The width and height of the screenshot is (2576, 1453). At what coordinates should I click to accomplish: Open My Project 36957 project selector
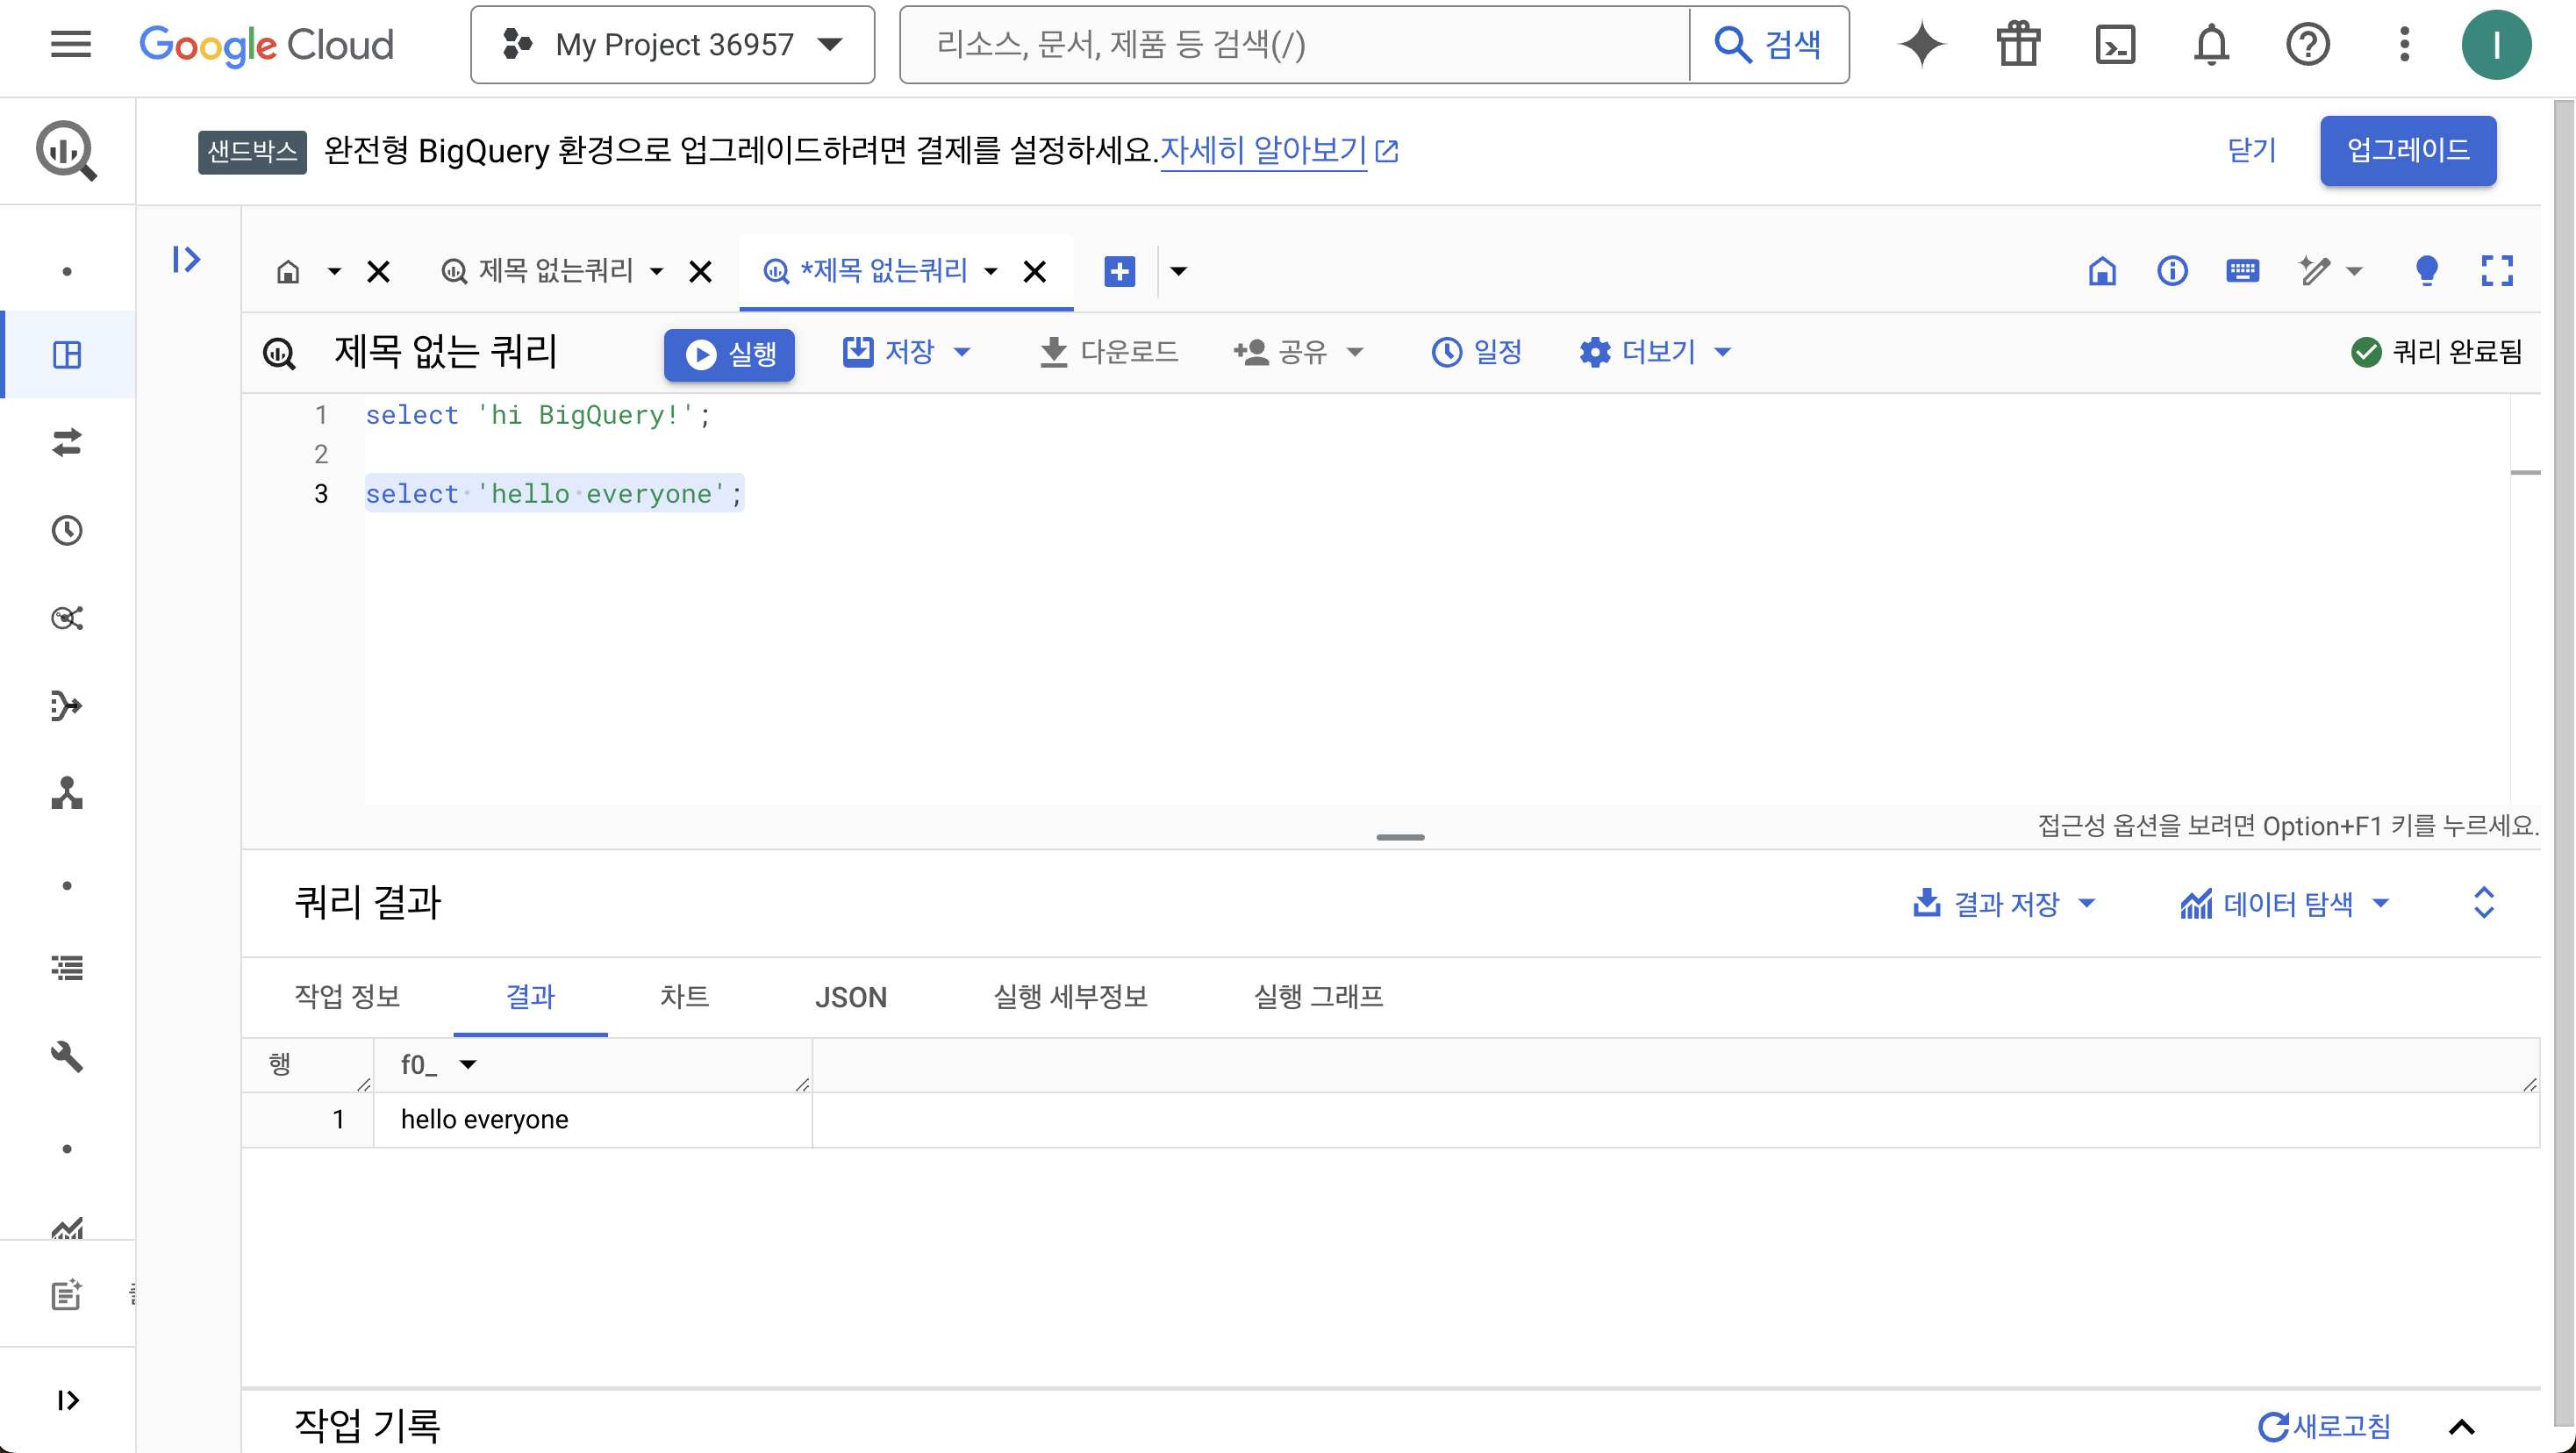(673, 45)
